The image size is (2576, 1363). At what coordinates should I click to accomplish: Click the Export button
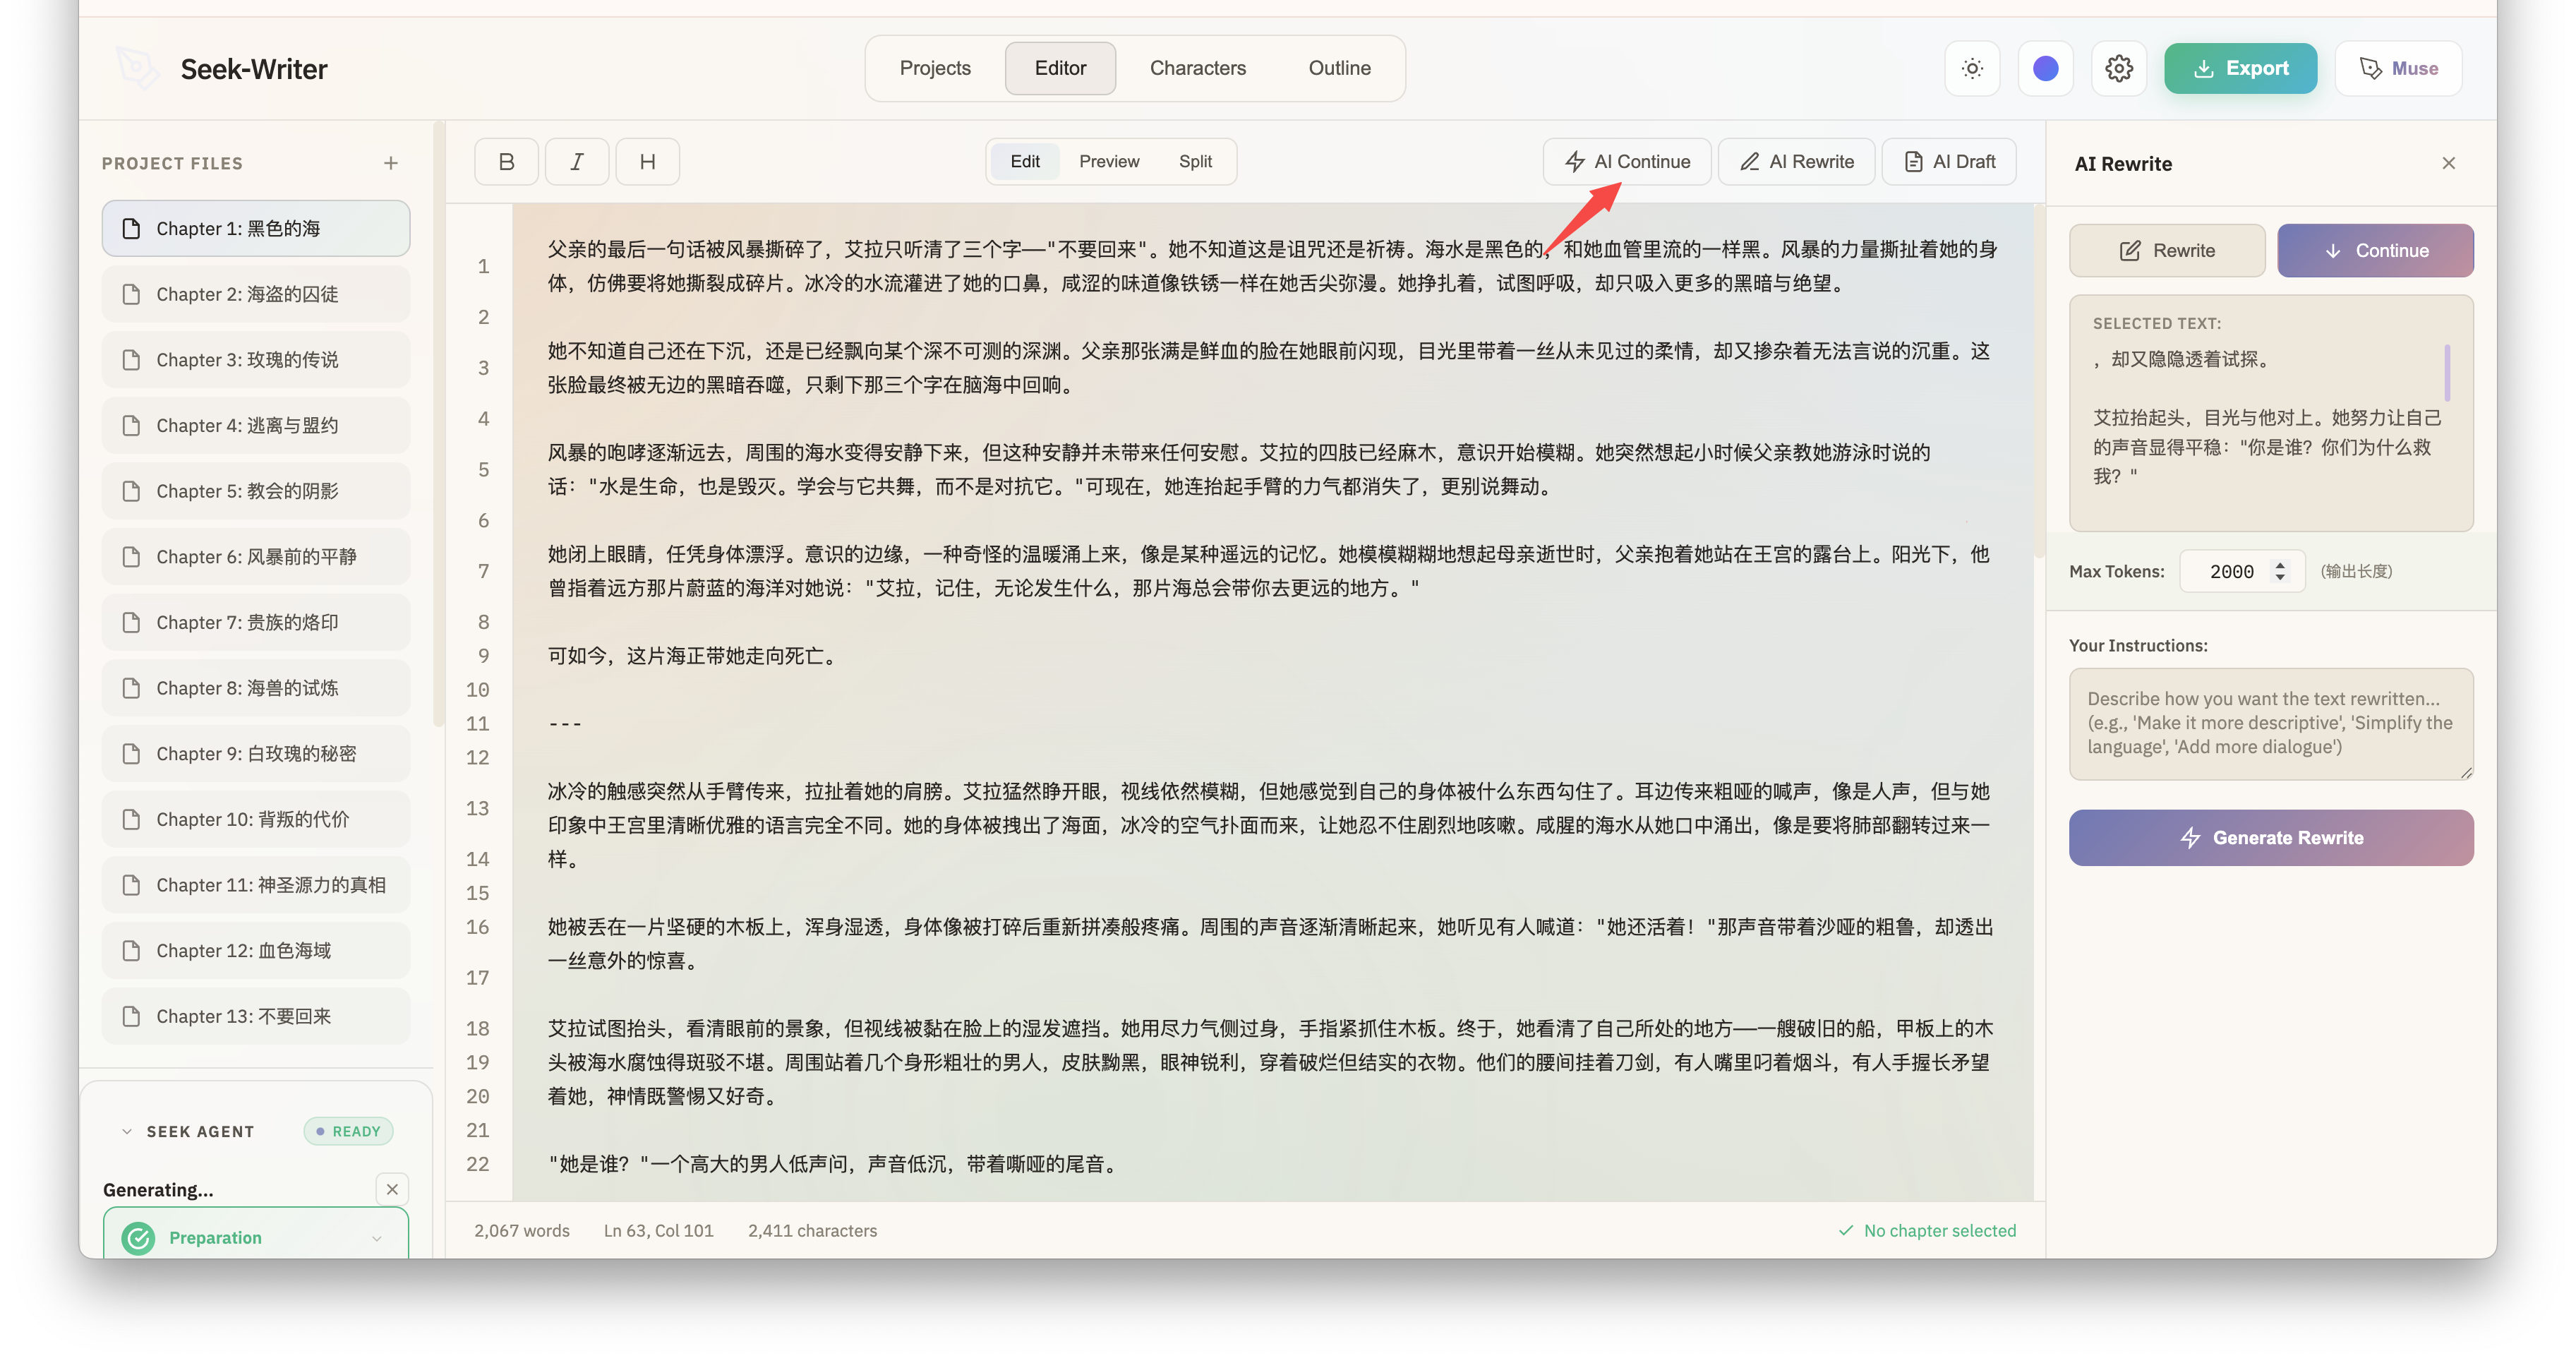[x=2240, y=68]
